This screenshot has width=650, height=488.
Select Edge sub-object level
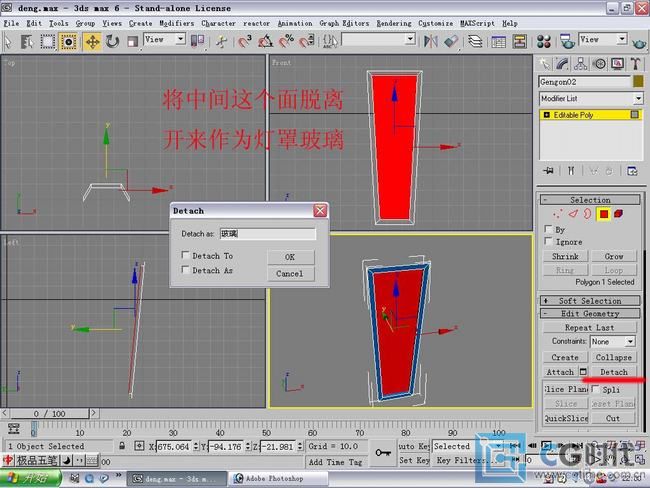573,214
